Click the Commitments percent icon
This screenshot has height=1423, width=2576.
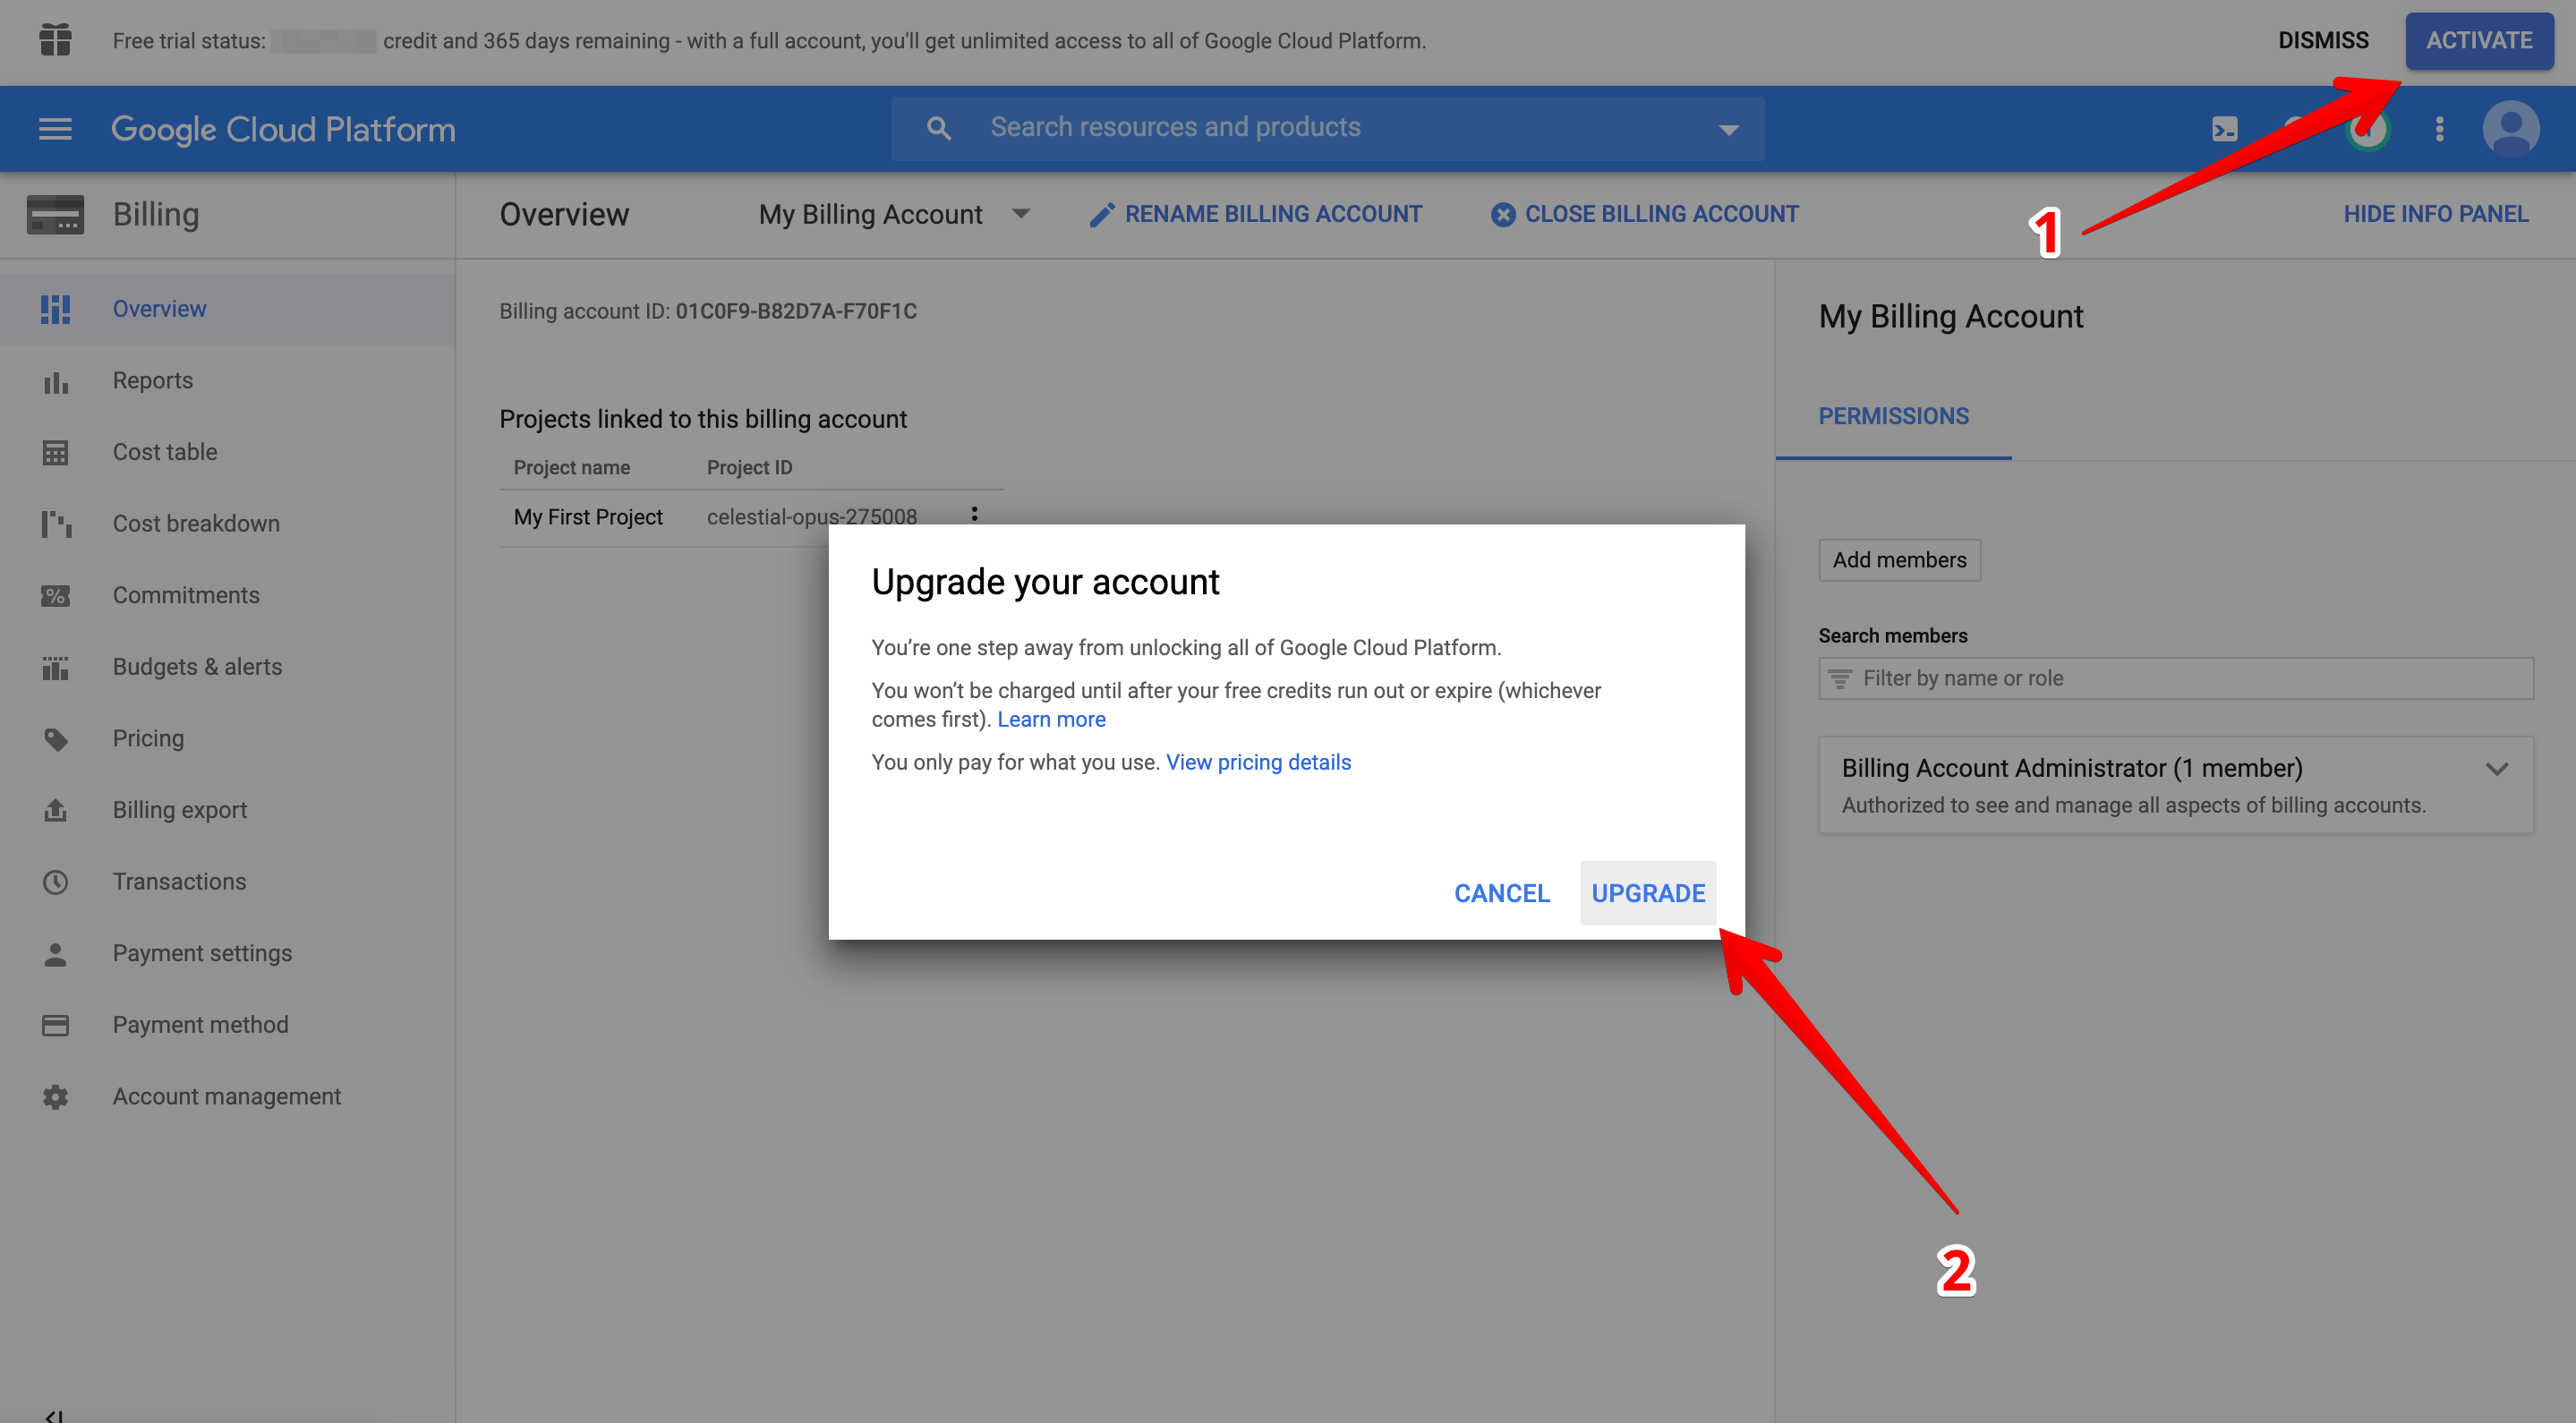point(55,596)
